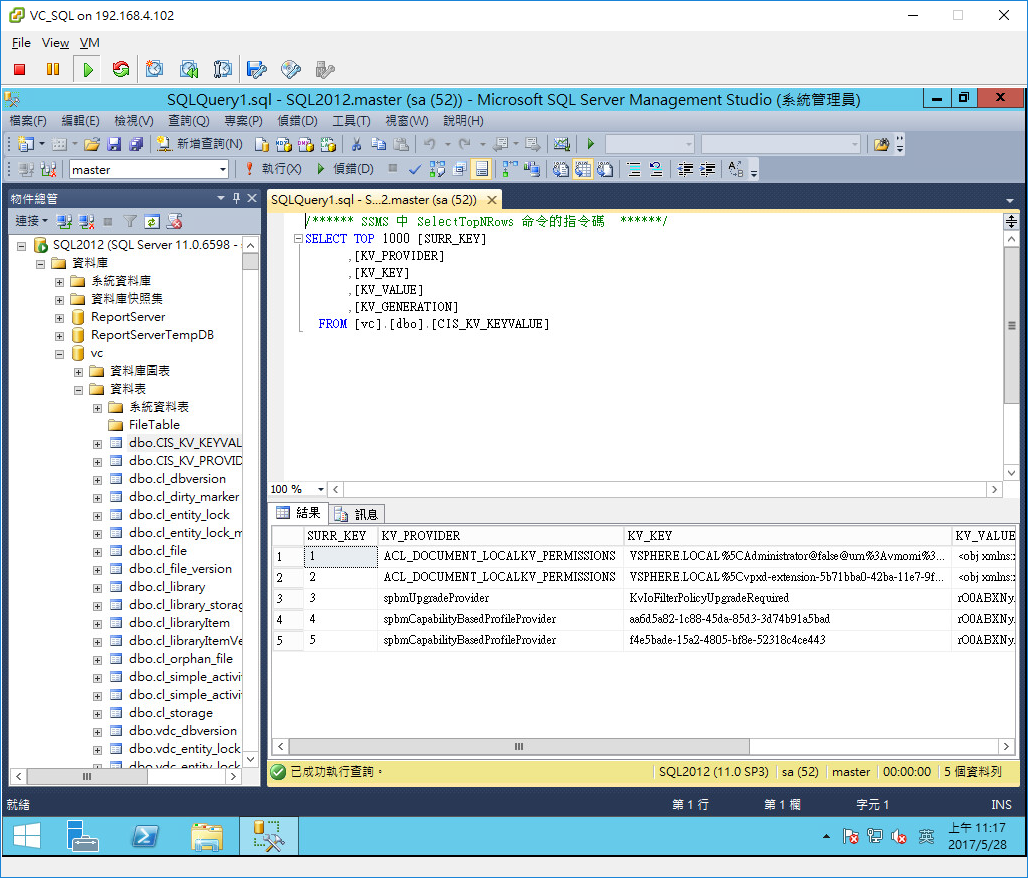Click the Decrease Indent icon

[x=685, y=169]
